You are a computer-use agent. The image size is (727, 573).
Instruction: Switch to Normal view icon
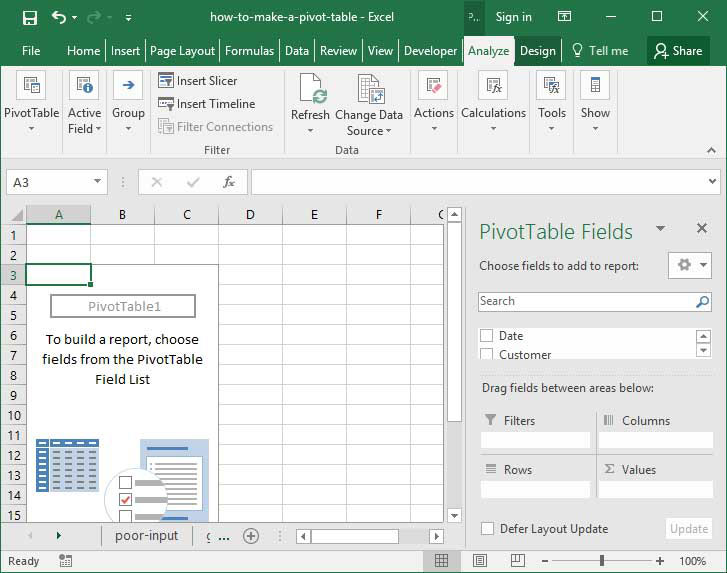pyautogui.click(x=441, y=561)
